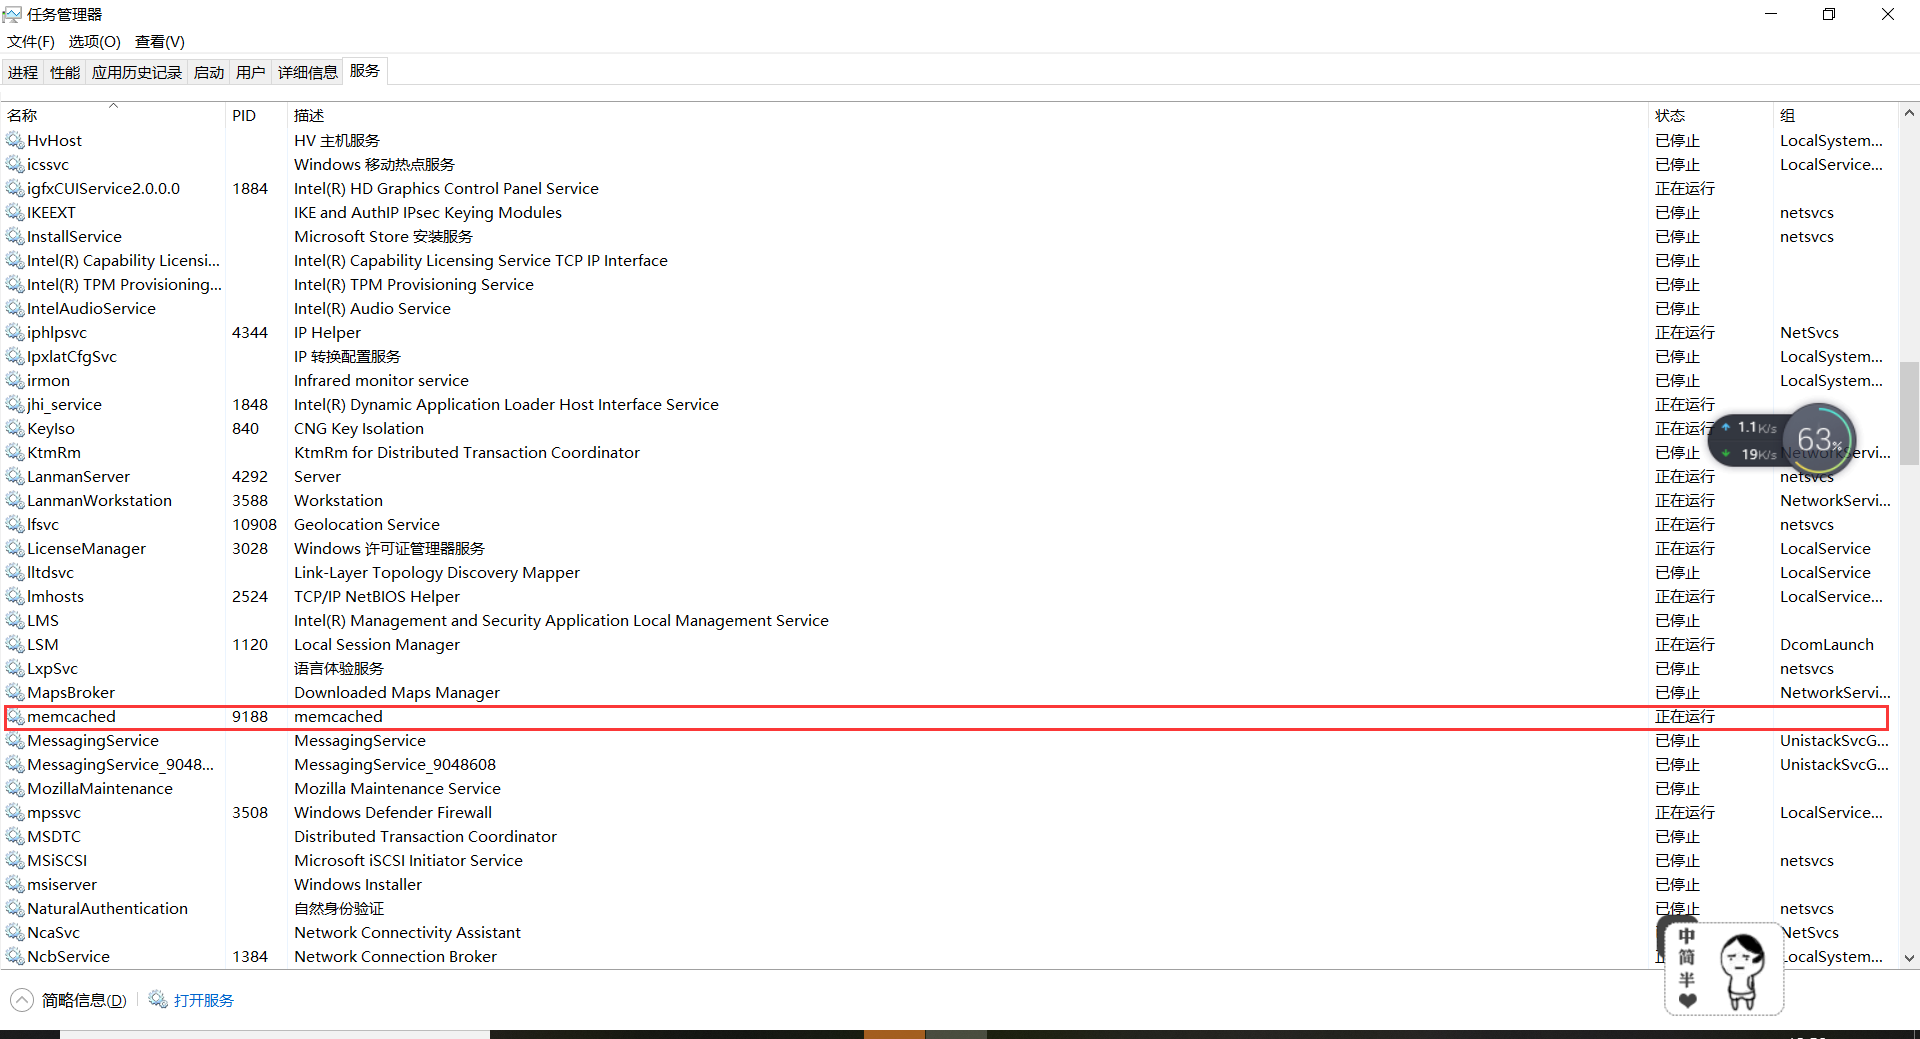Click the memcached service gear icon
Screen dimensions: 1920x1039
point(14,717)
